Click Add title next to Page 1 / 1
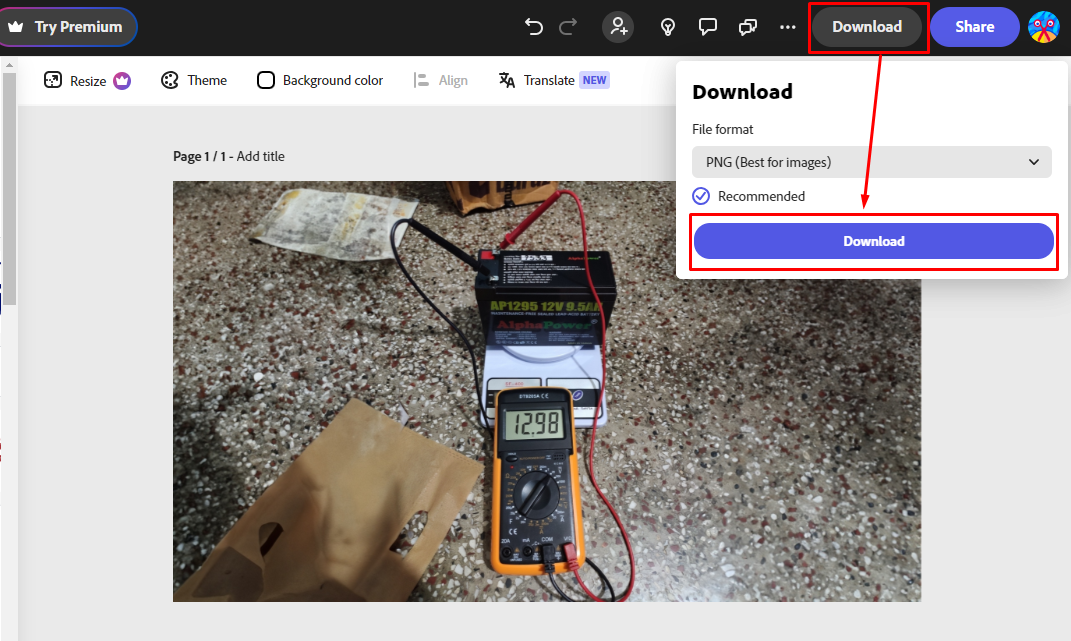The width and height of the screenshot is (1071, 641). point(260,156)
